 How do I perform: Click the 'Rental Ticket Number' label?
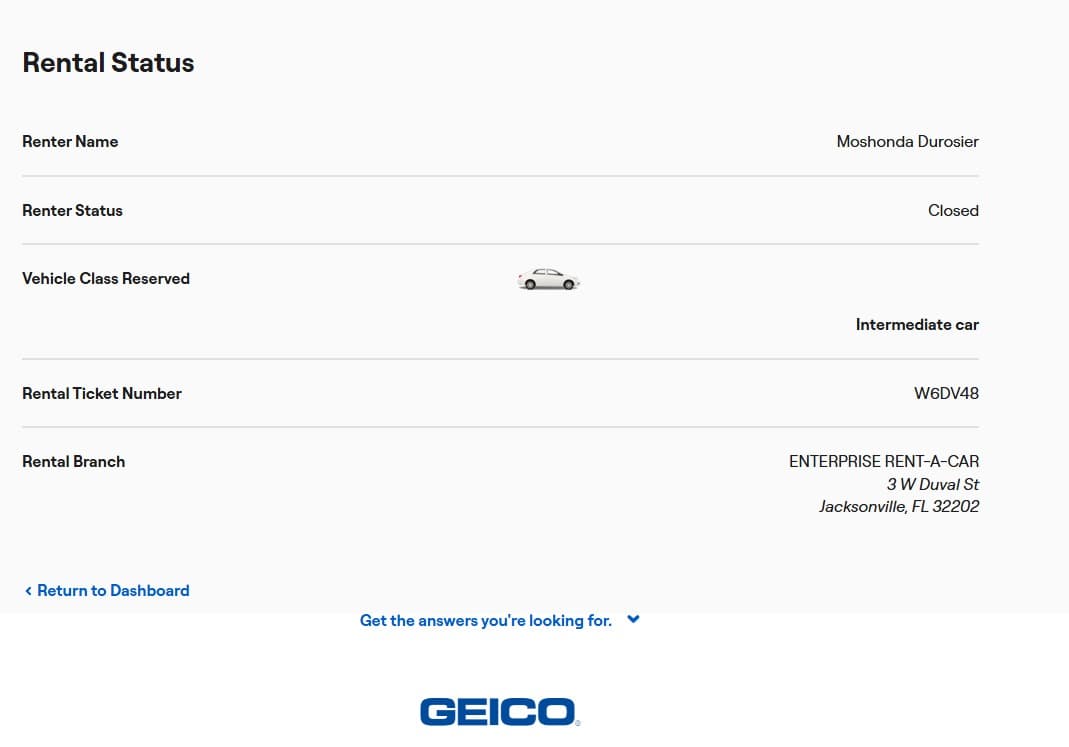click(x=102, y=393)
